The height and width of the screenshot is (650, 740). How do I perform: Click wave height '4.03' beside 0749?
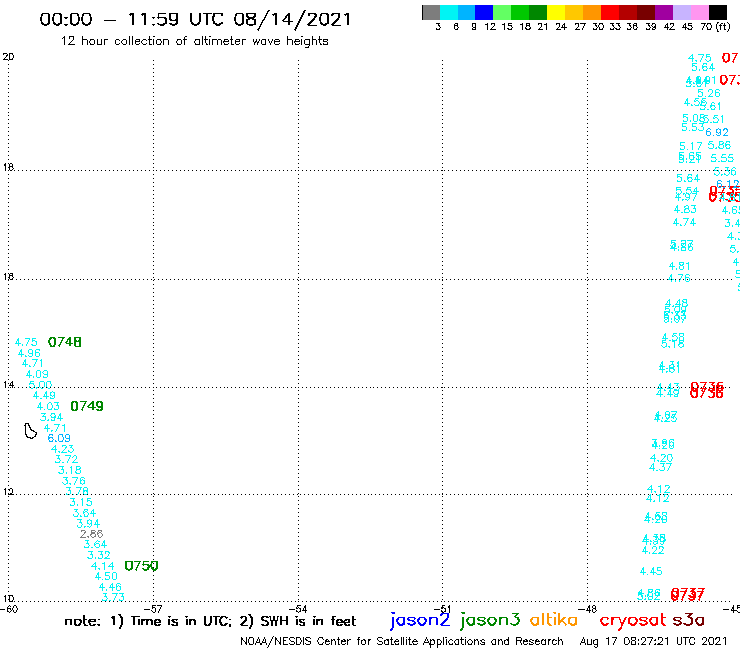[48, 406]
